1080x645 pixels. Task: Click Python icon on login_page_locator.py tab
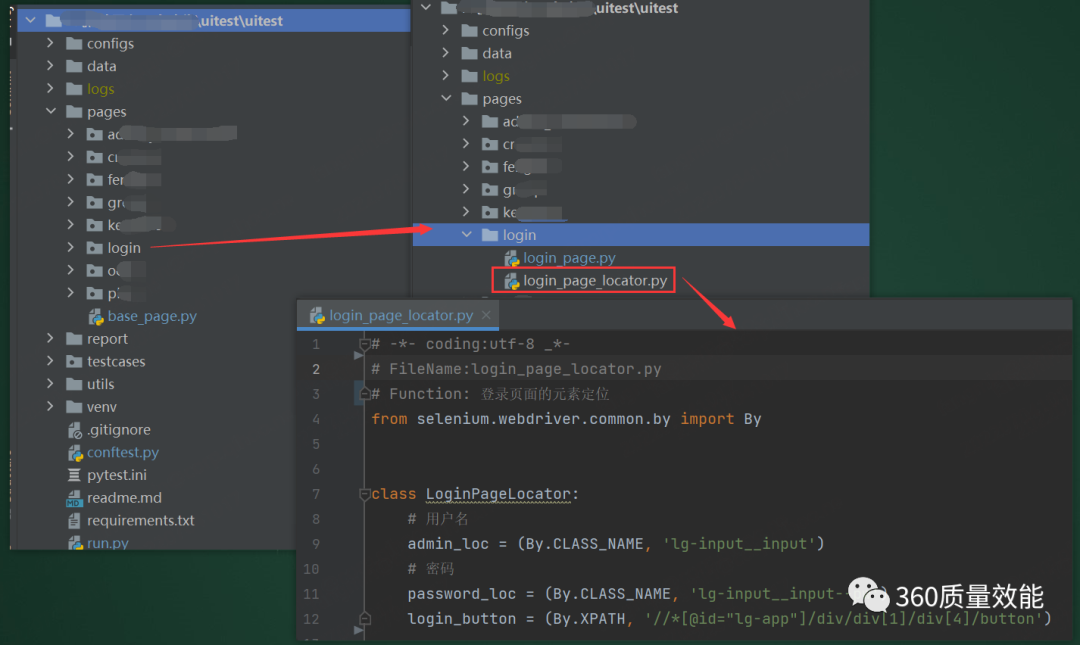tap(317, 316)
